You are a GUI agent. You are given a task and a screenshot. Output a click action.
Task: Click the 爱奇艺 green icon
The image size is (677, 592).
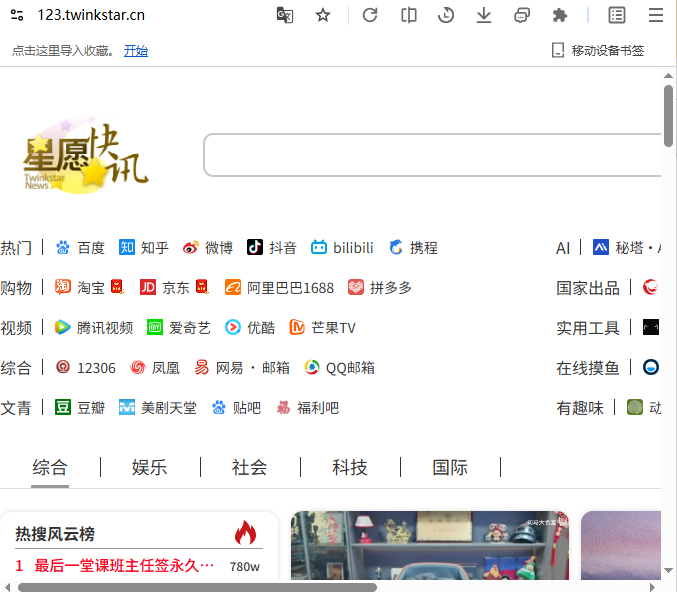(x=155, y=327)
